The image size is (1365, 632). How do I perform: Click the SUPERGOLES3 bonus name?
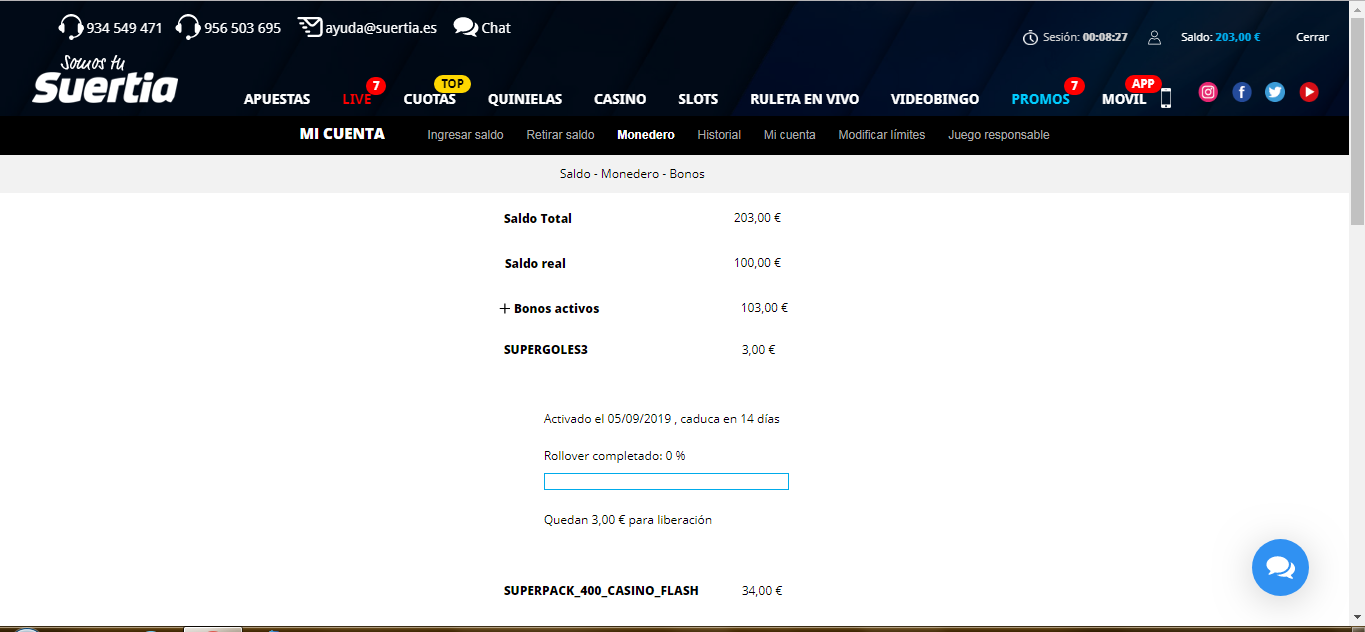[x=546, y=350]
